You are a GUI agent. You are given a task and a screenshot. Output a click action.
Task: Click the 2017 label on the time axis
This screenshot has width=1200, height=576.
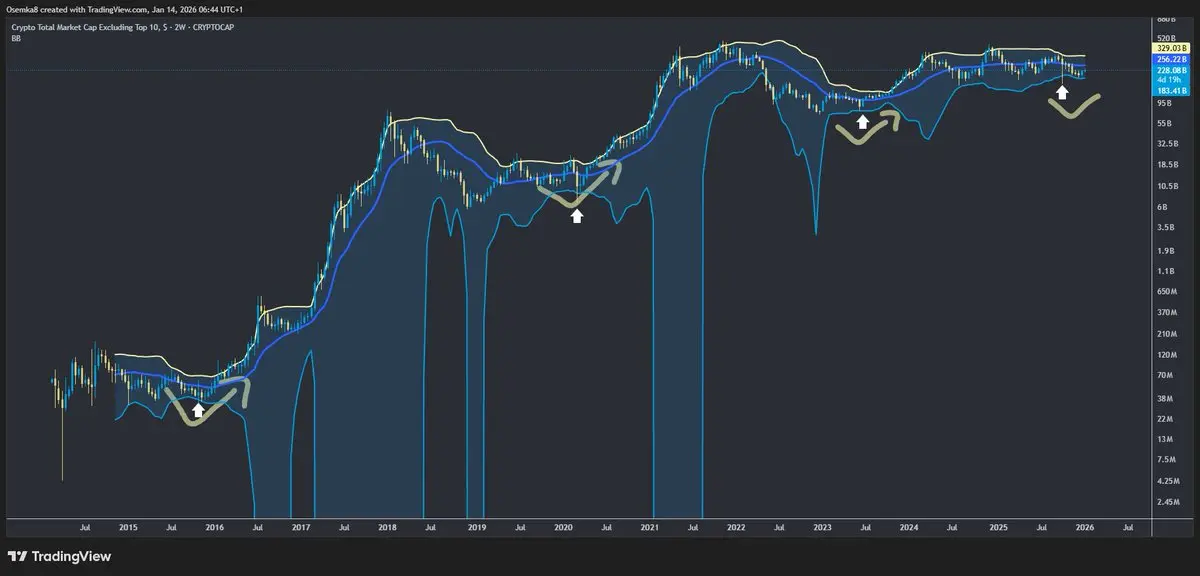(x=301, y=525)
